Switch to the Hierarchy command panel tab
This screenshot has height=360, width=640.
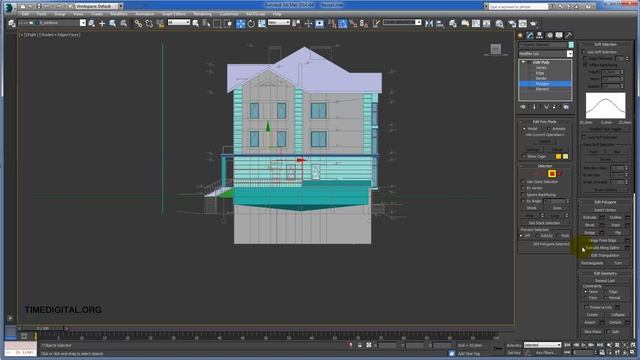pos(540,36)
